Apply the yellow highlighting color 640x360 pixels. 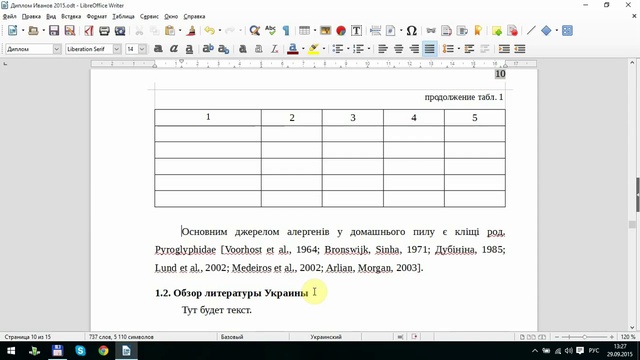(x=313, y=49)
